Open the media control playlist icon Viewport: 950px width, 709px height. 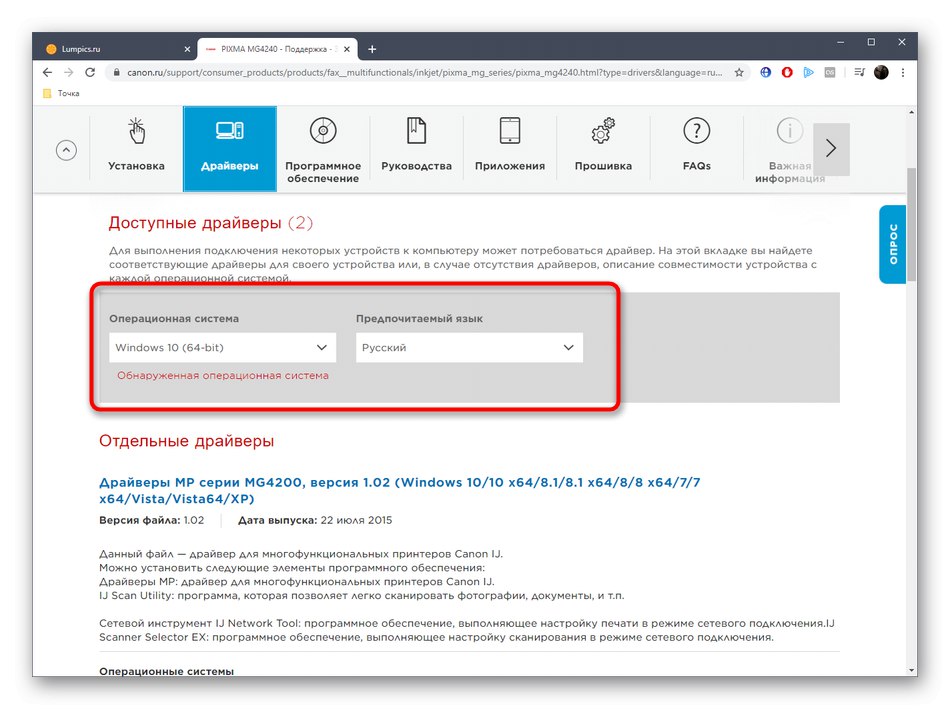[859, 72]
